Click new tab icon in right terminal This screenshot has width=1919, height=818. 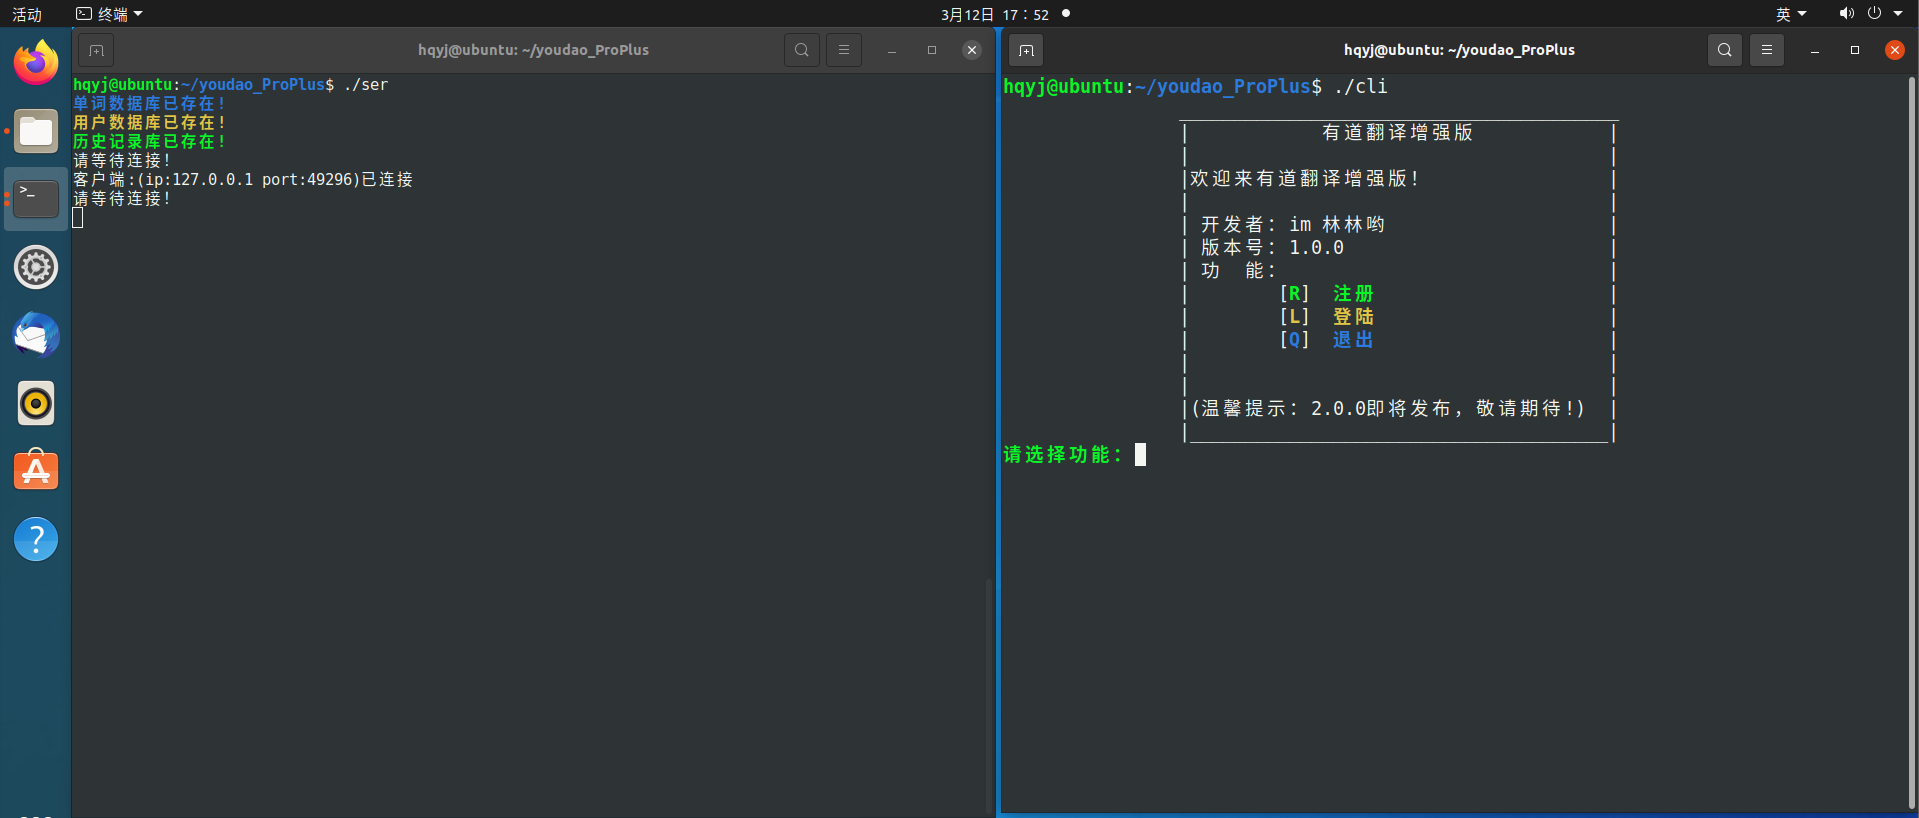[1026, 50]
